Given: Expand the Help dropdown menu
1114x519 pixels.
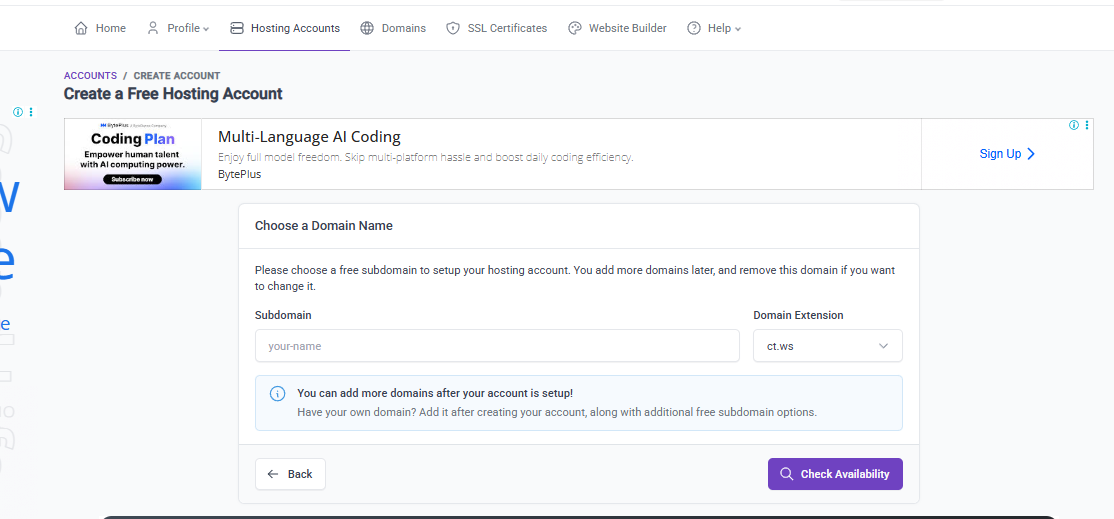Looking at the screenshot, I should click(714, 28).
